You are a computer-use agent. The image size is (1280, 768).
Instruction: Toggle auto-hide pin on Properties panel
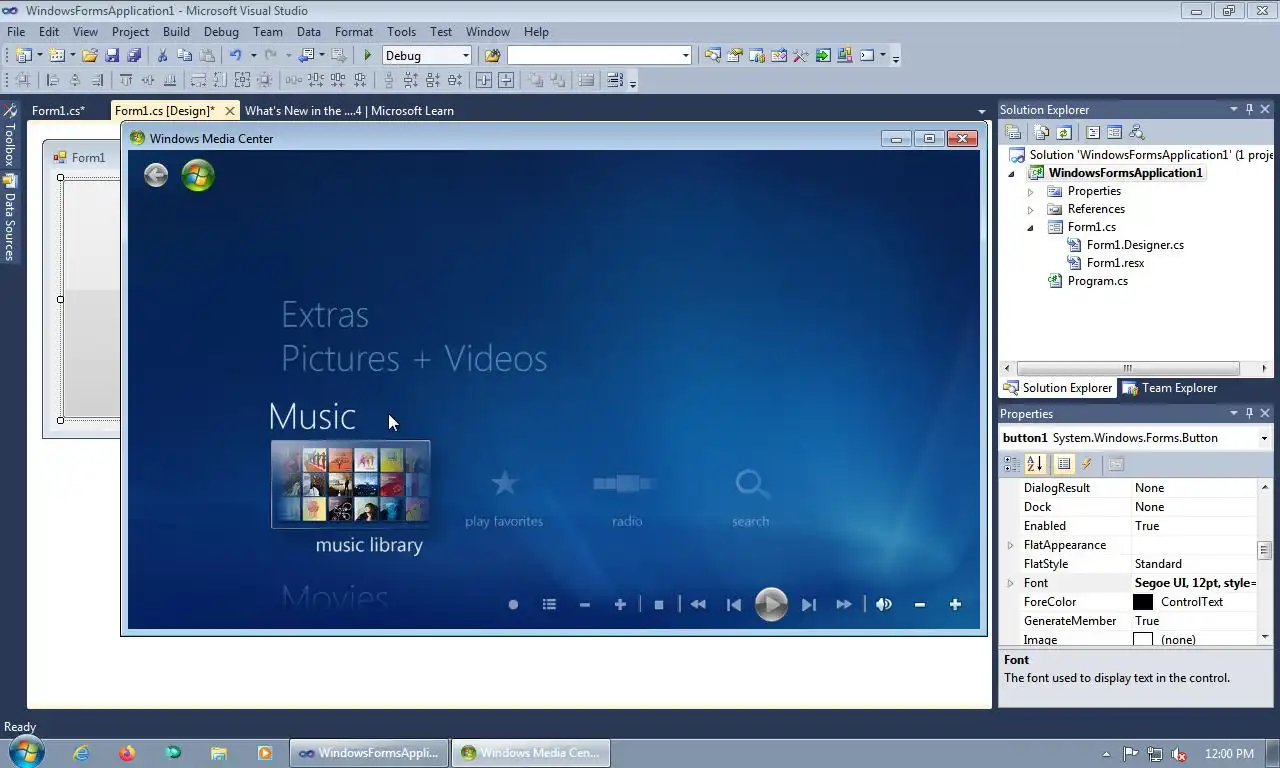[x=1249, y=413]
